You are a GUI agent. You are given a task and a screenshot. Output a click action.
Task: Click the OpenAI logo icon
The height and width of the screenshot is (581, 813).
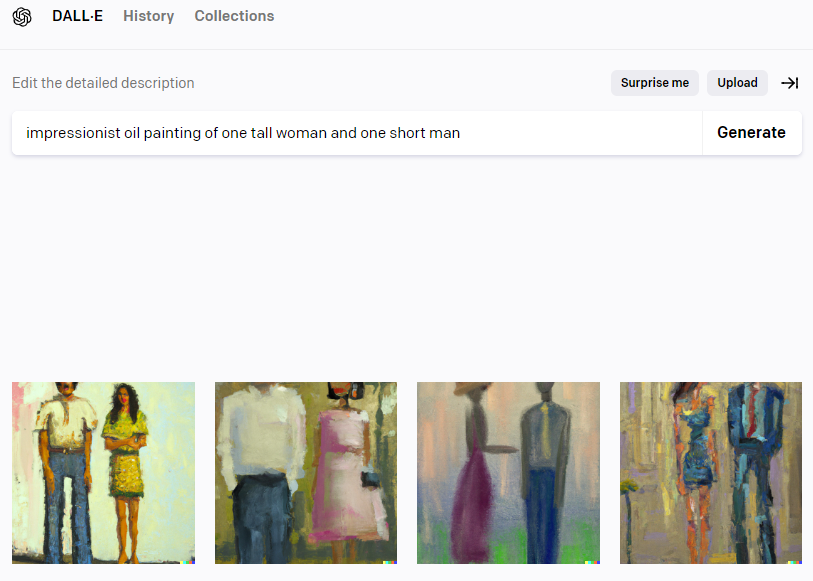(x=22, y=17)
